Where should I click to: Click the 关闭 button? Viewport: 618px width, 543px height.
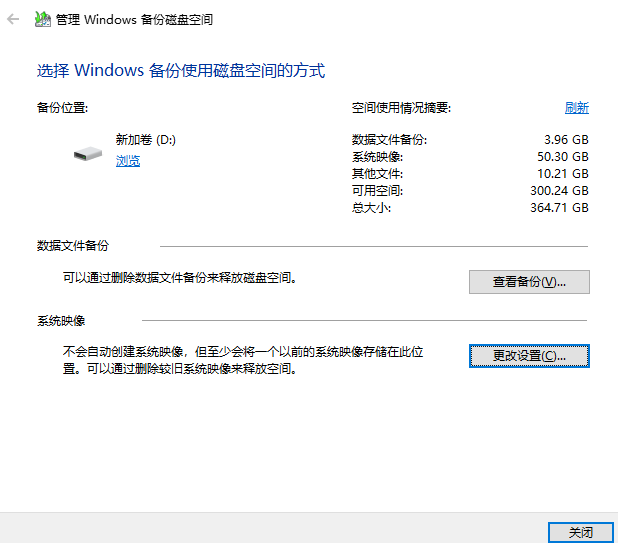(x=581, y=532)
